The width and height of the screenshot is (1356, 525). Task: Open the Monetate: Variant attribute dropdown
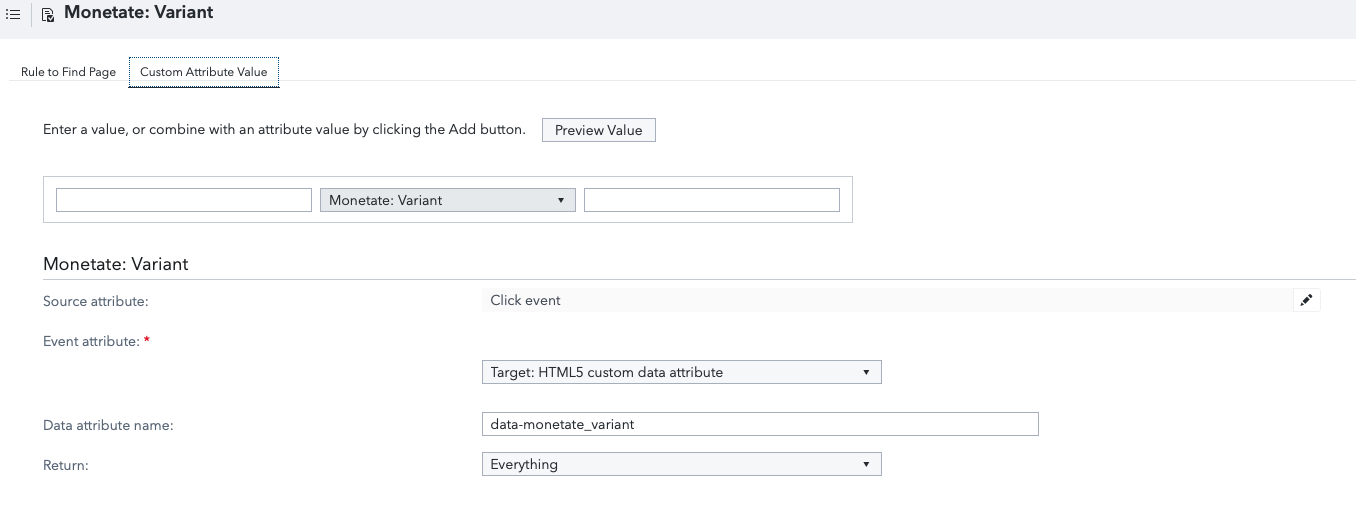447,200
